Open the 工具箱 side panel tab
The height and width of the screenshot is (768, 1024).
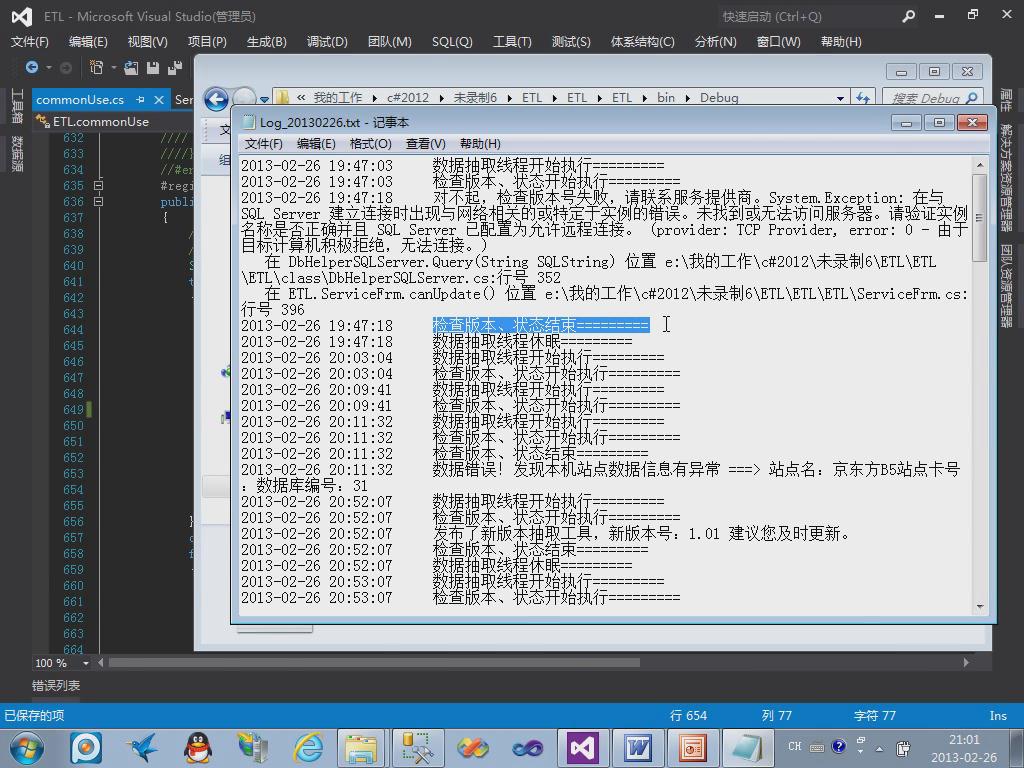click(x=17, y=106)
